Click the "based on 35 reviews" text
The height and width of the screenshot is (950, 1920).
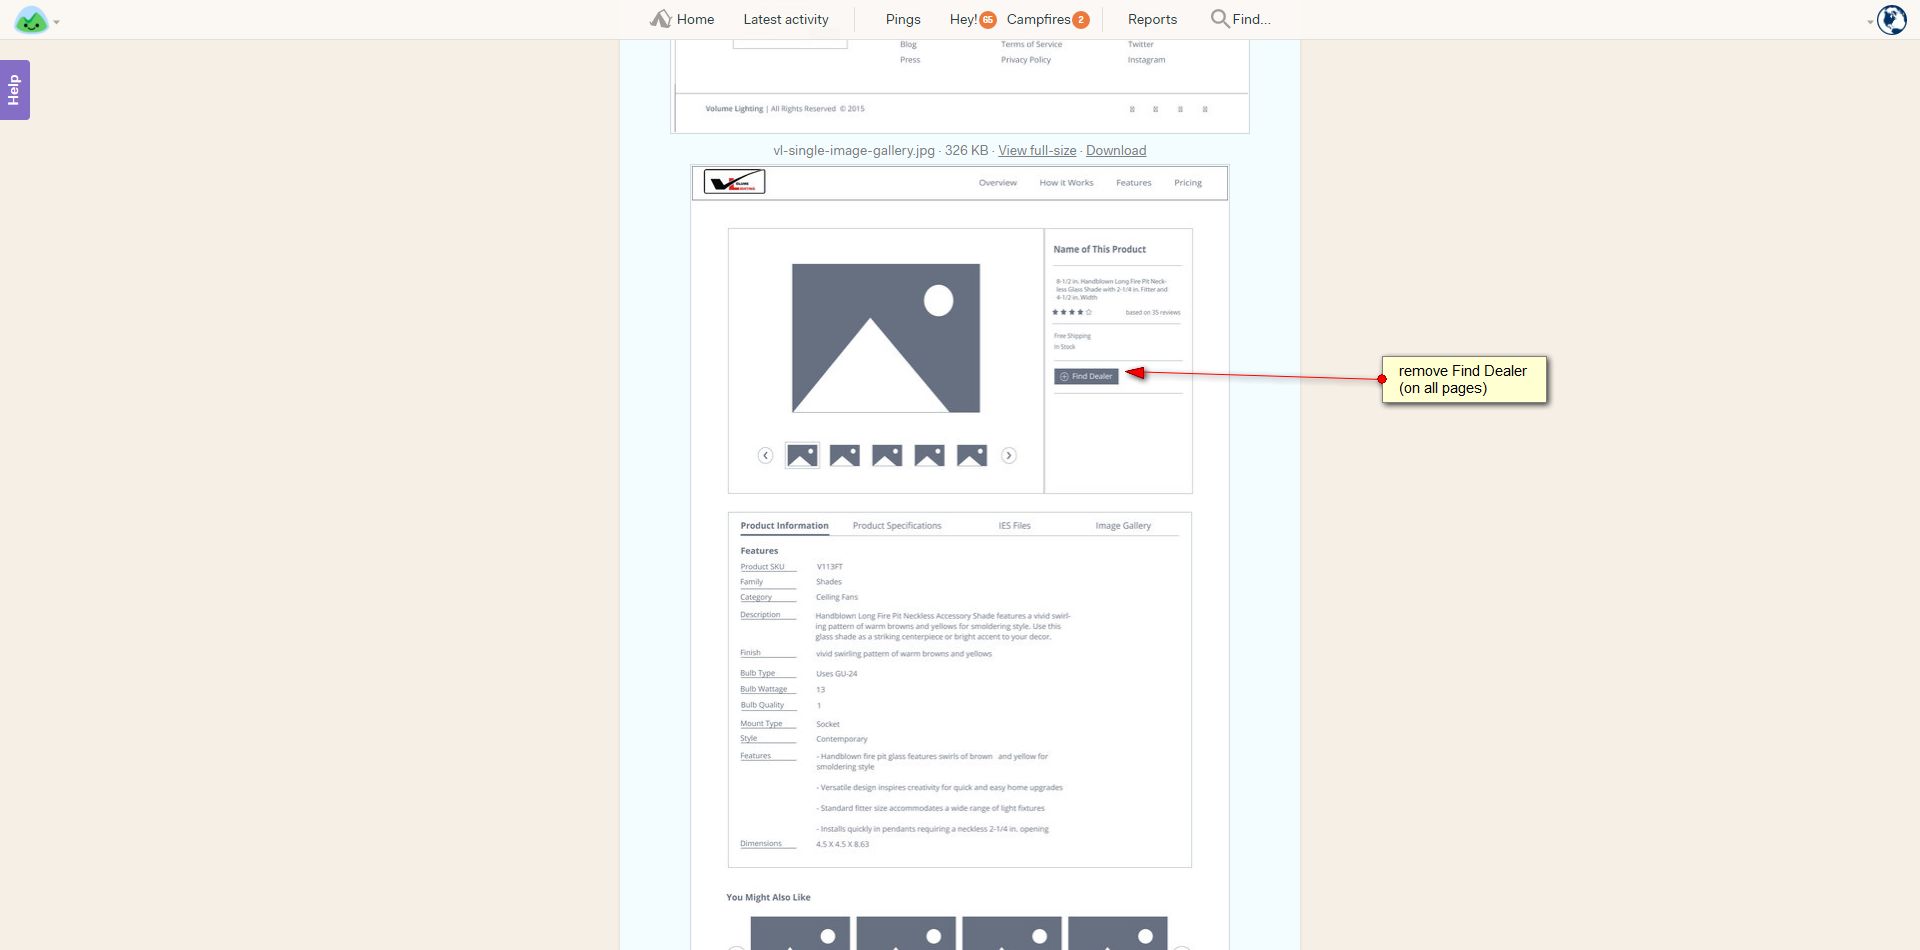1153,313
